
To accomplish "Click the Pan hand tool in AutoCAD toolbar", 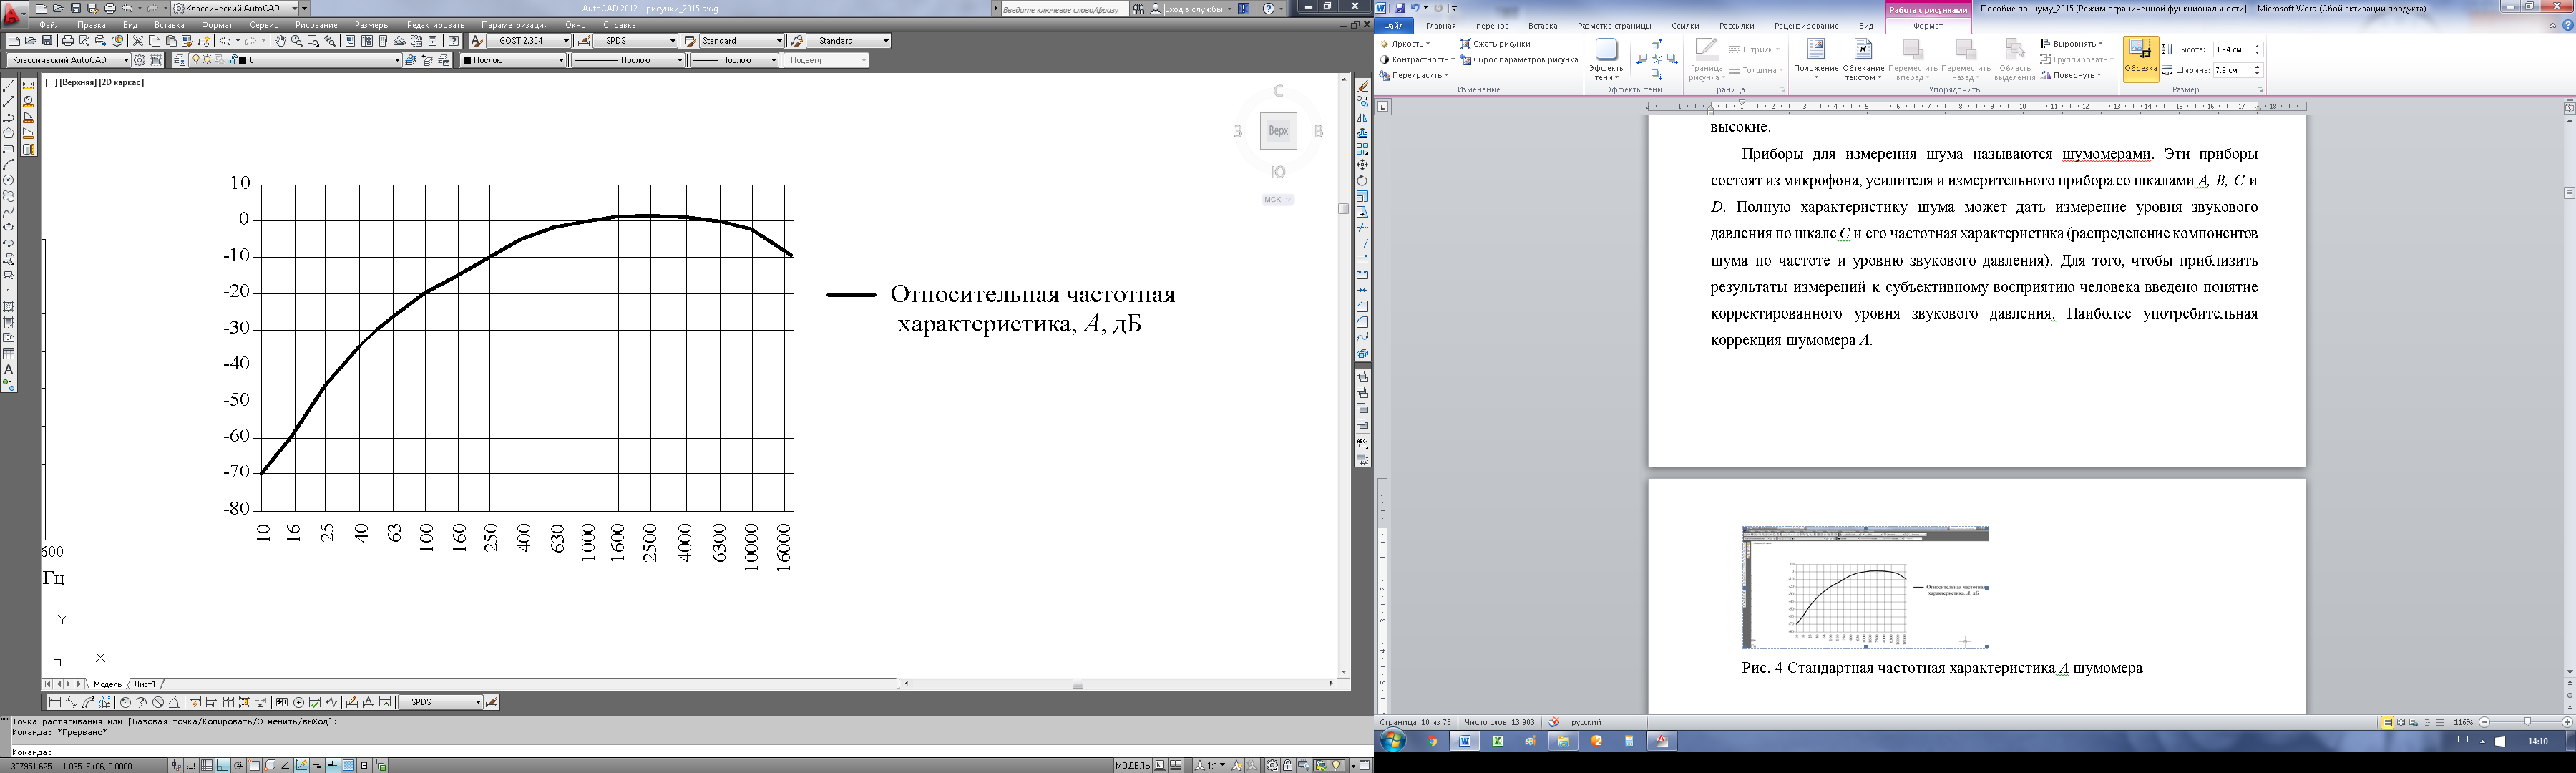I will [281, 41].
